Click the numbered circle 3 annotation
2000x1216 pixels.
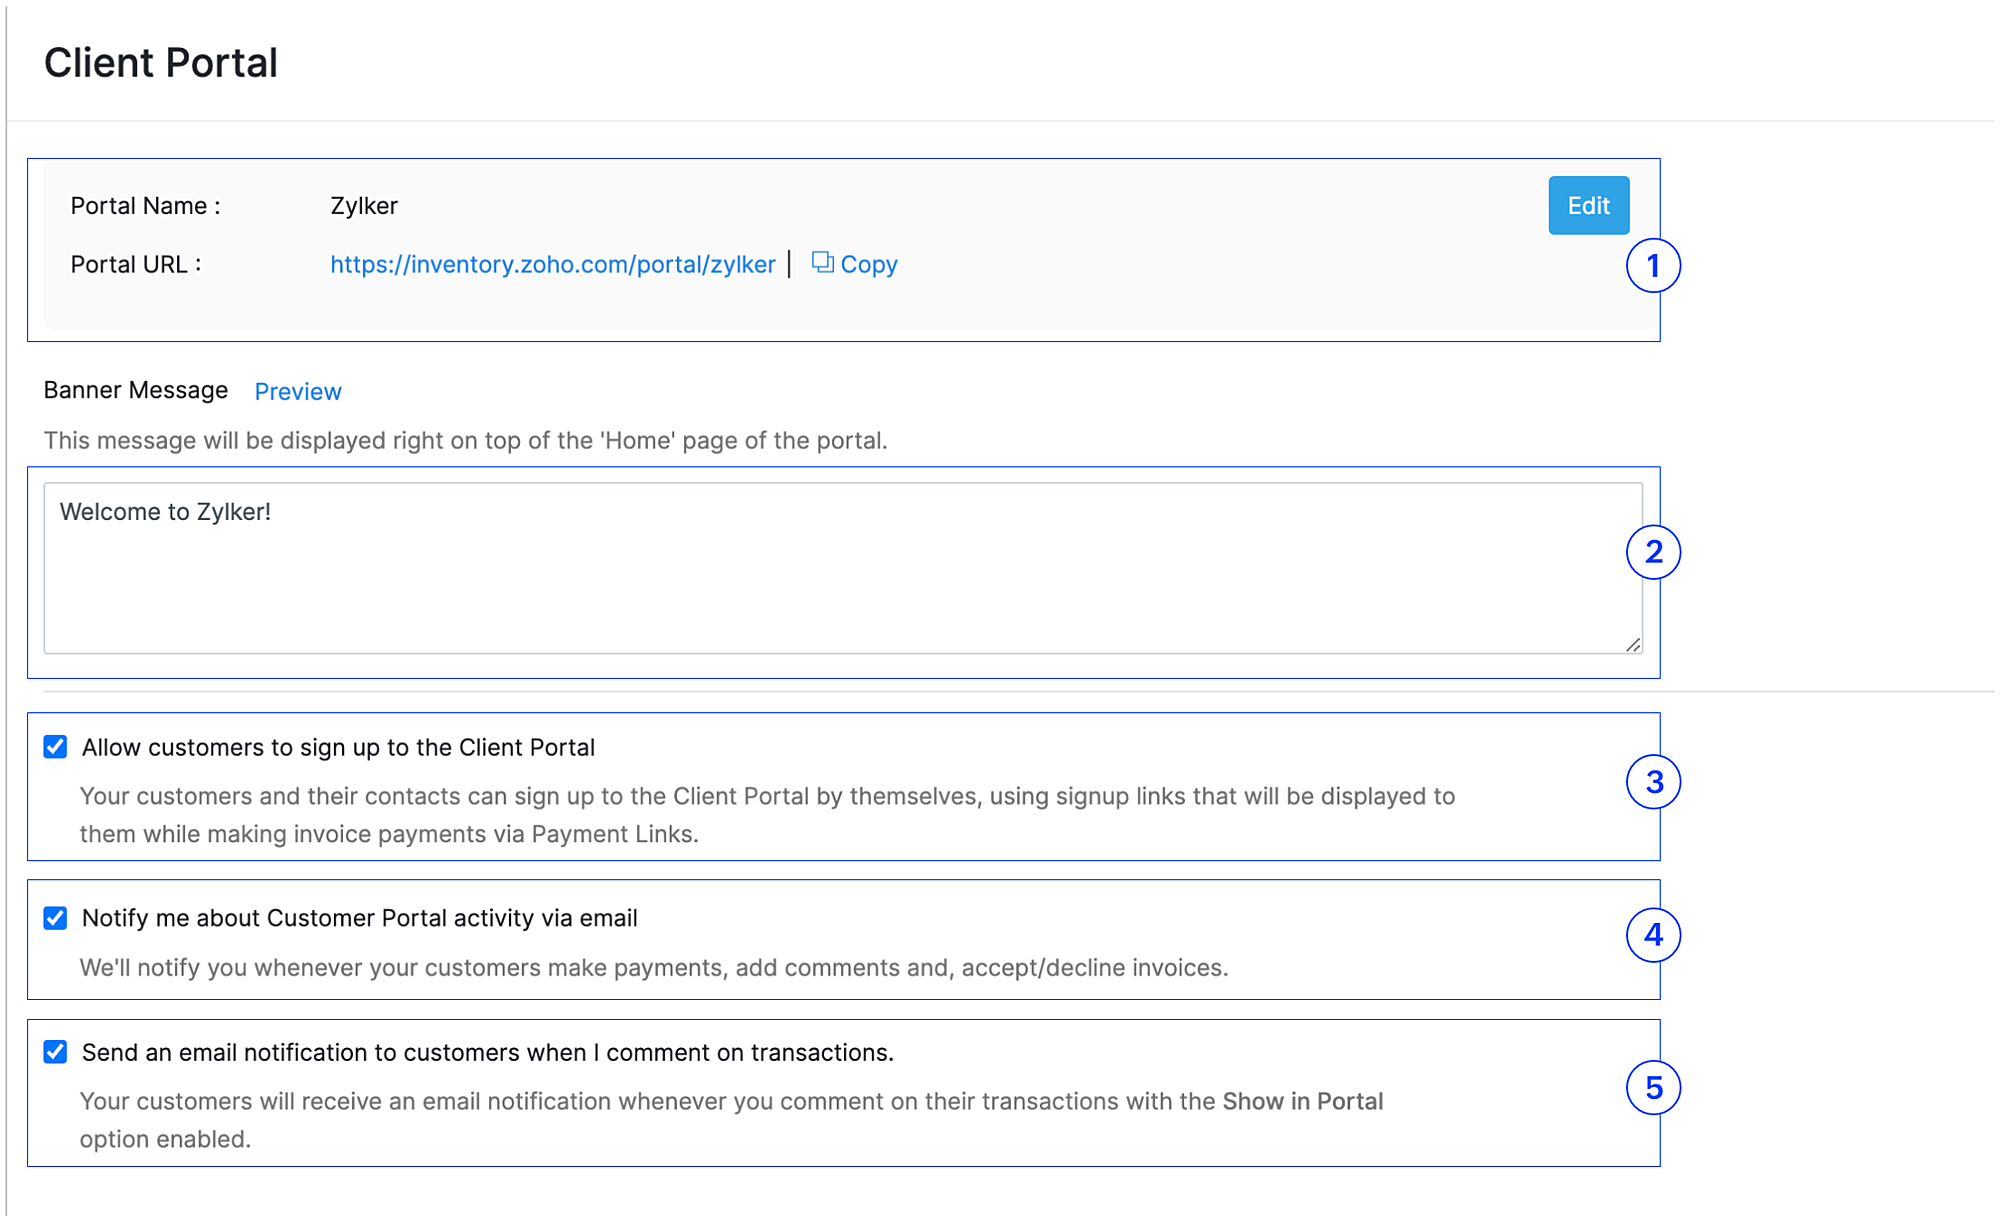pos(1653,782)
